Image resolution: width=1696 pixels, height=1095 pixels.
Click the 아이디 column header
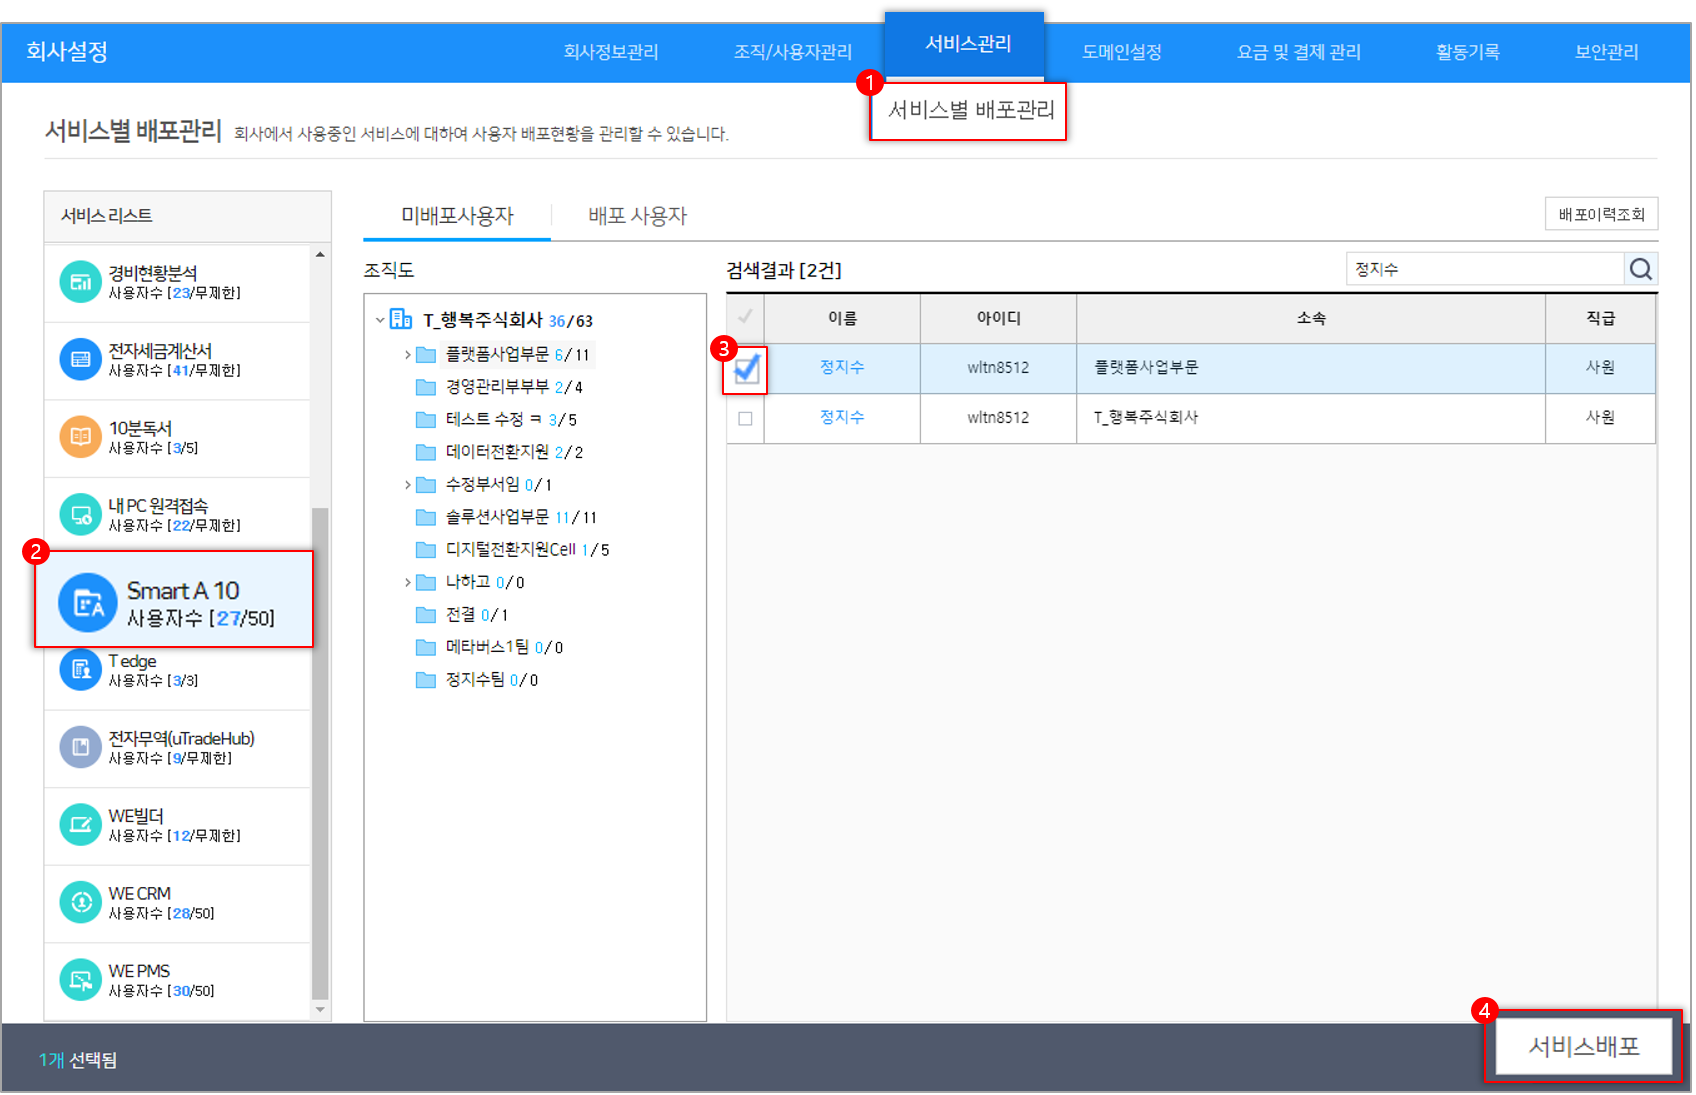998,318
